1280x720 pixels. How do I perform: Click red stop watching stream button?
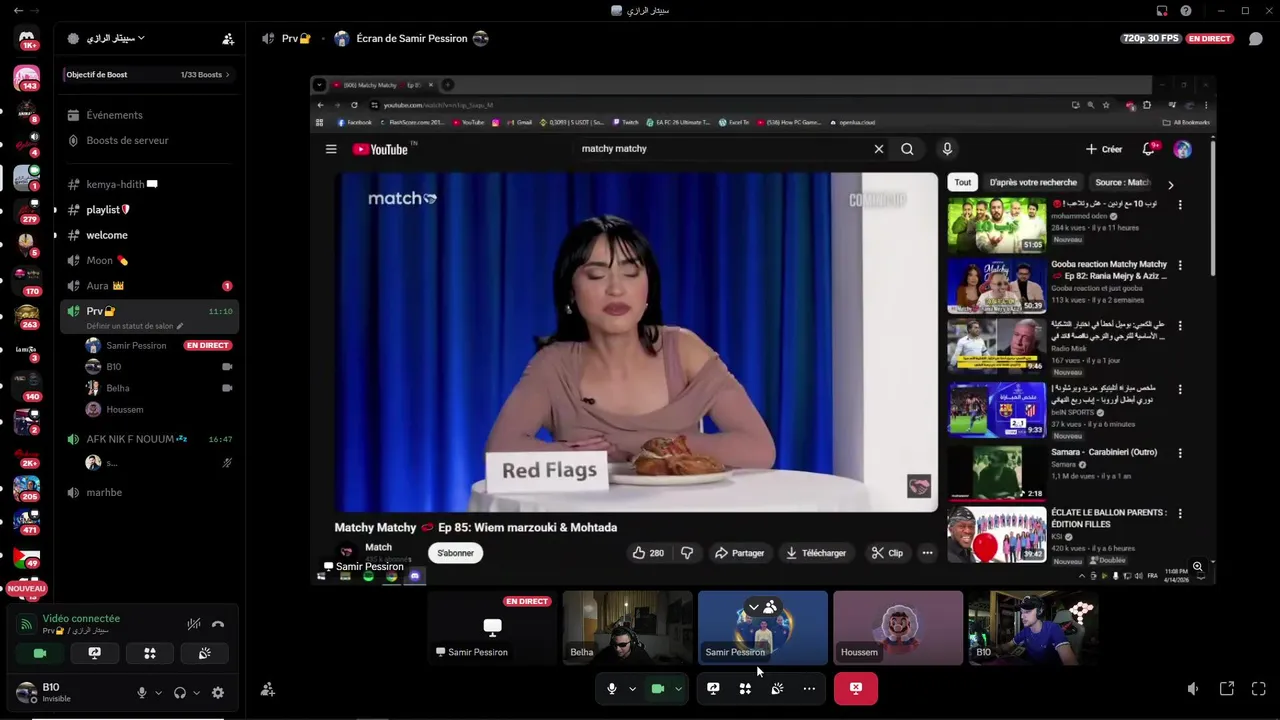point(856,688)
